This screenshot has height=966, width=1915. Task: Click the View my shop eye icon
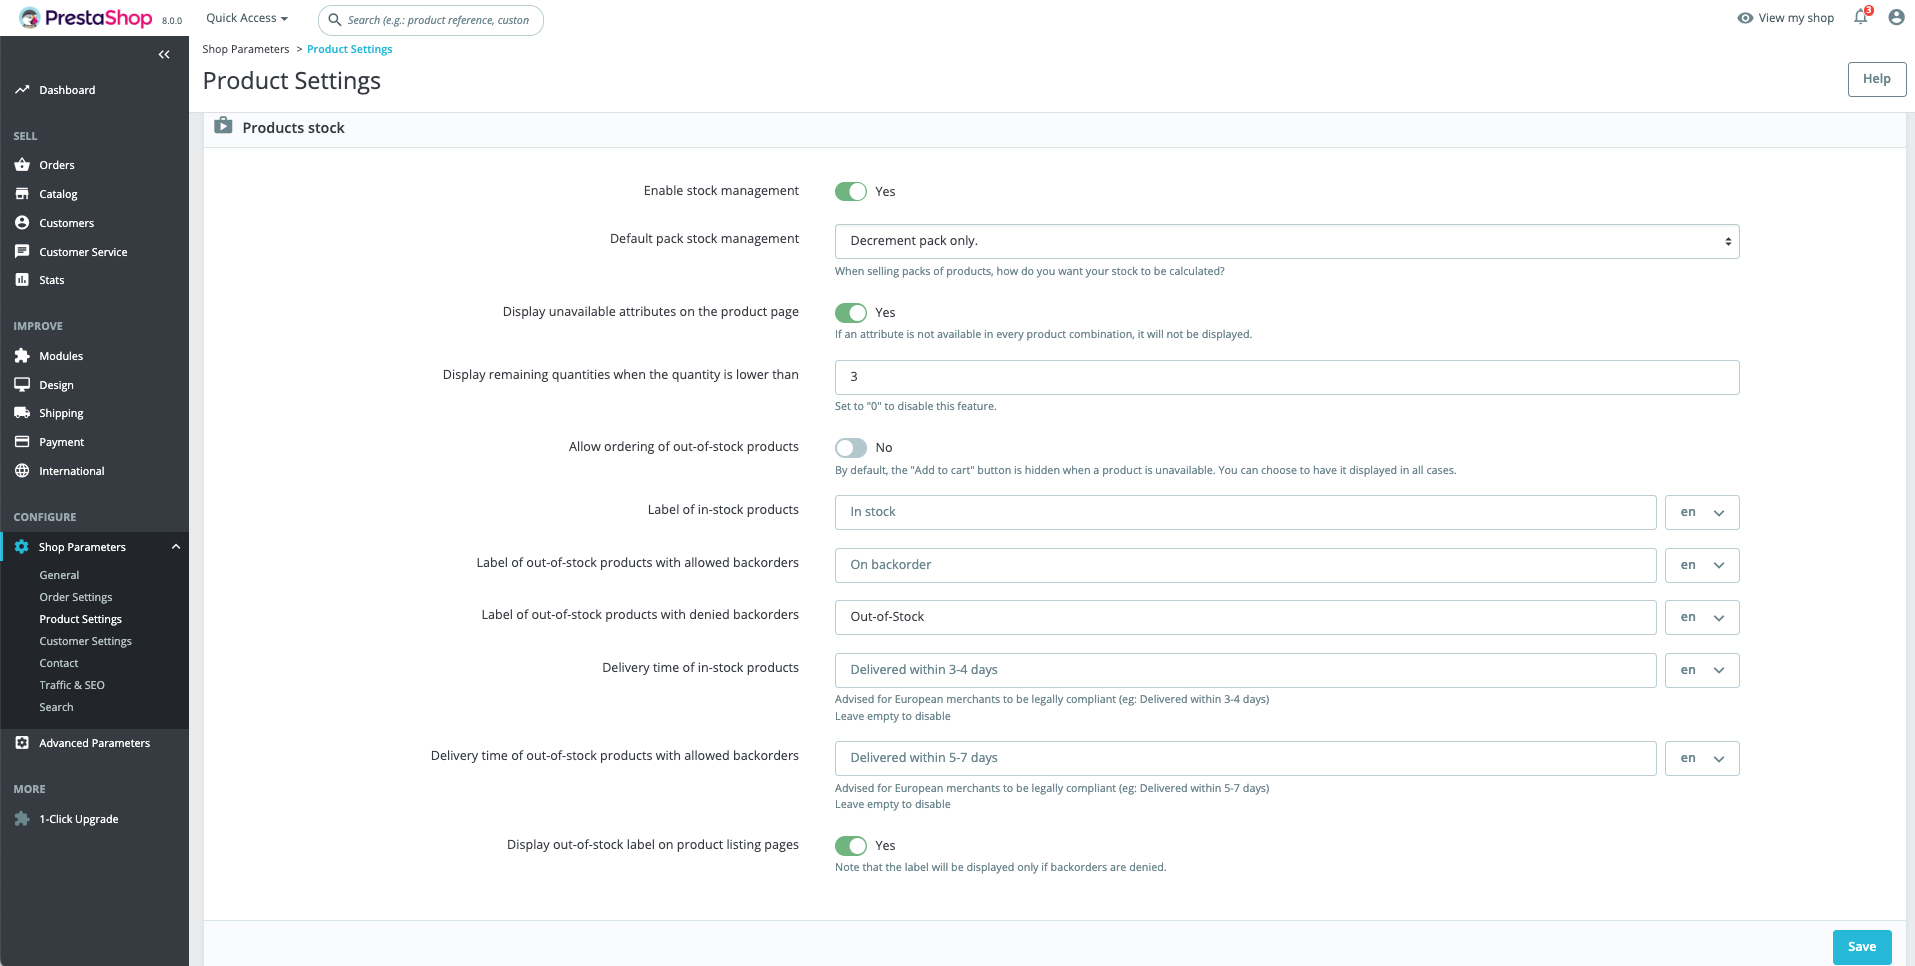(x=1745, y=18)
